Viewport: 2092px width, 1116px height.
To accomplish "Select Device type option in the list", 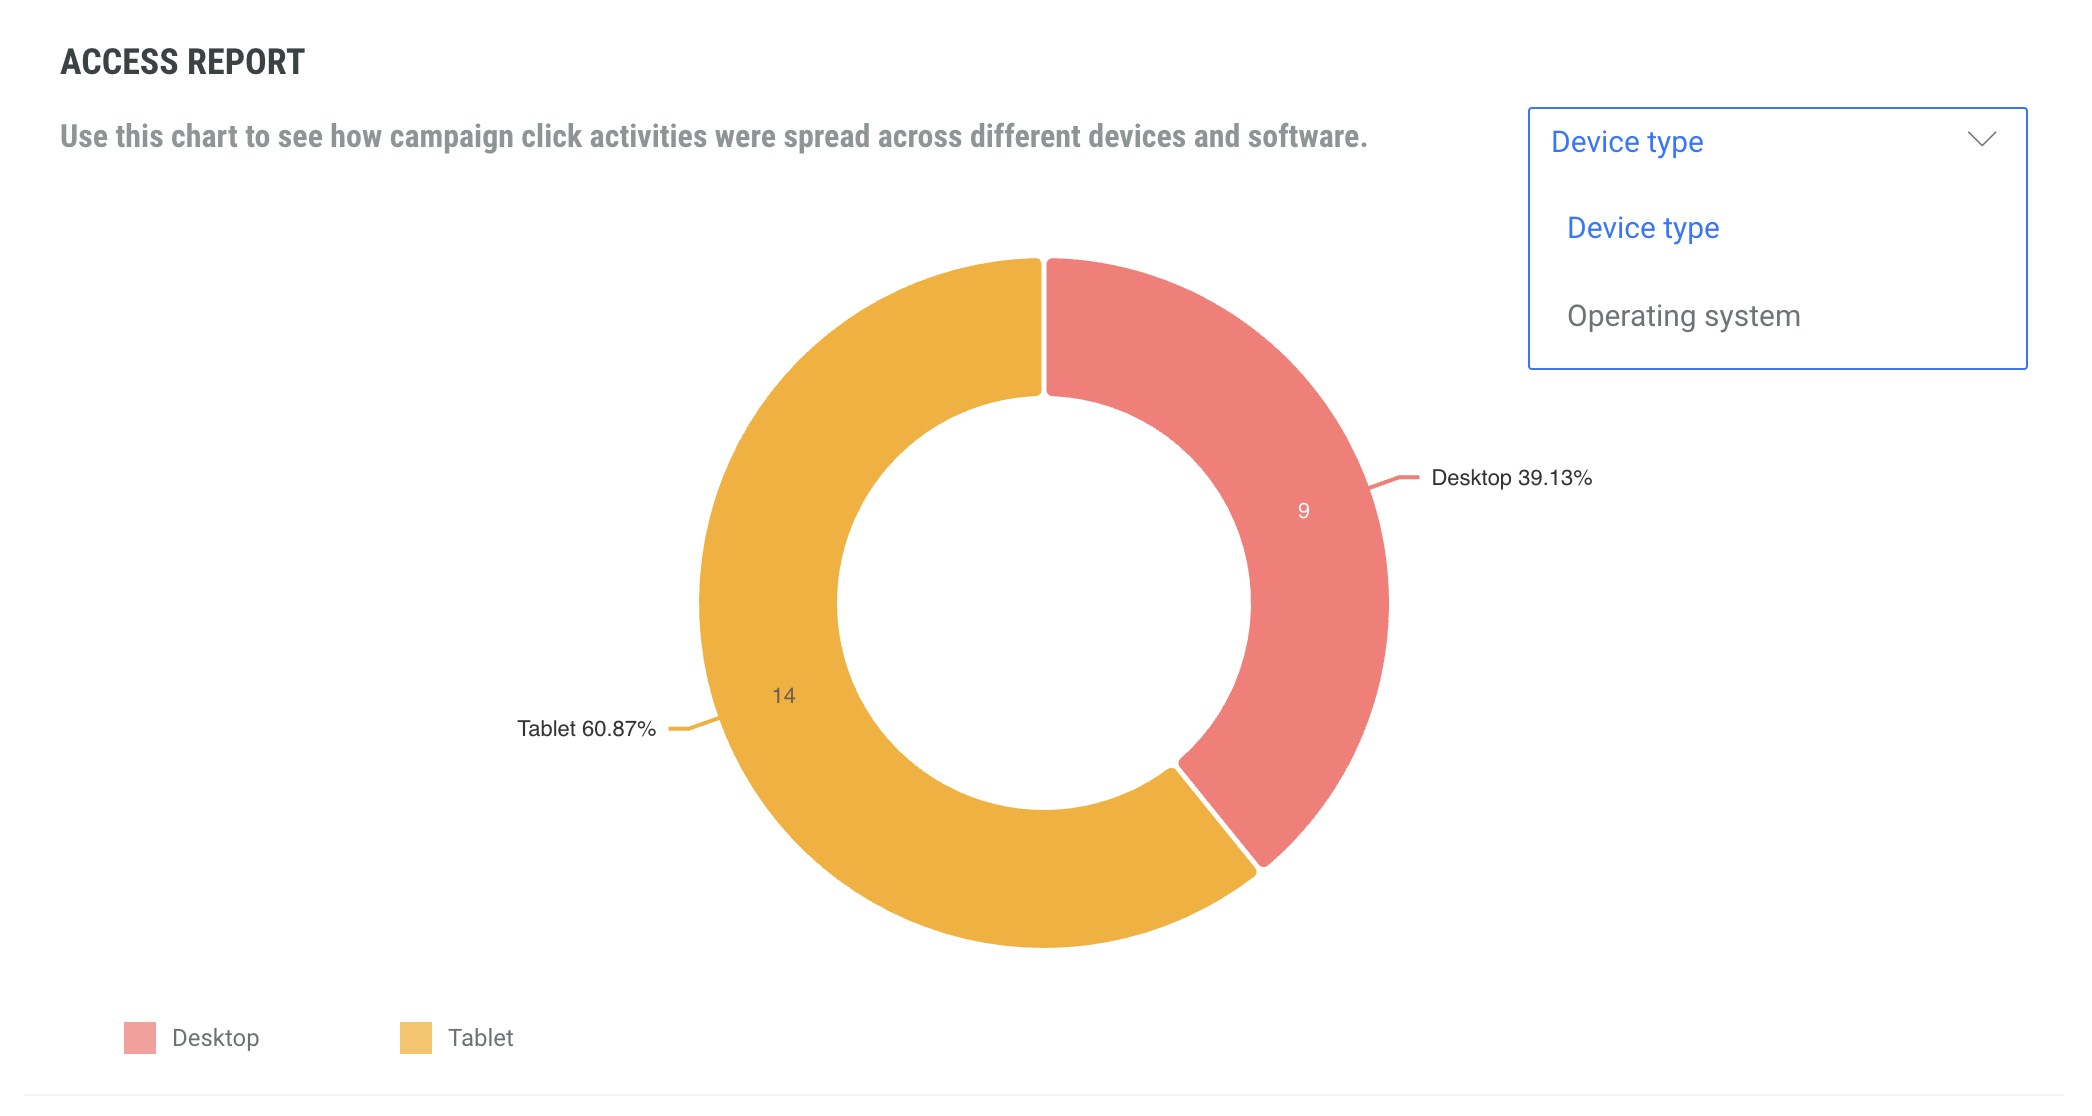I will click(x=1643, y=228).
